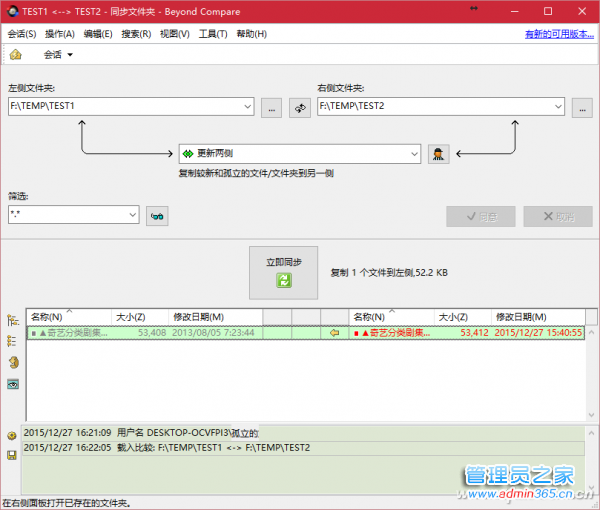This screenshot has height=510, width=600.
Task: Minimize the Beyond Compare window
Action: (514, 11)
